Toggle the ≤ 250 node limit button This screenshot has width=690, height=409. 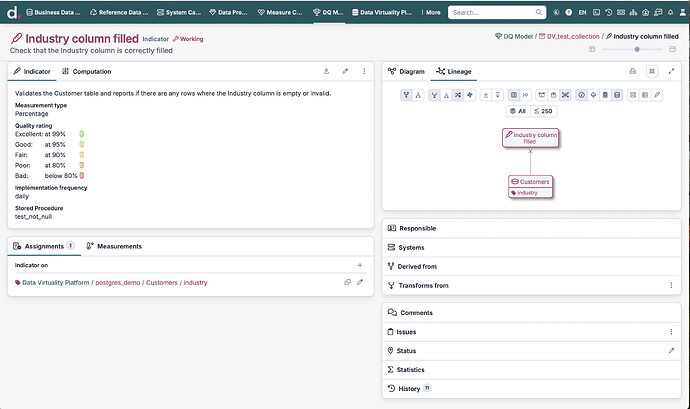point(543,111)
